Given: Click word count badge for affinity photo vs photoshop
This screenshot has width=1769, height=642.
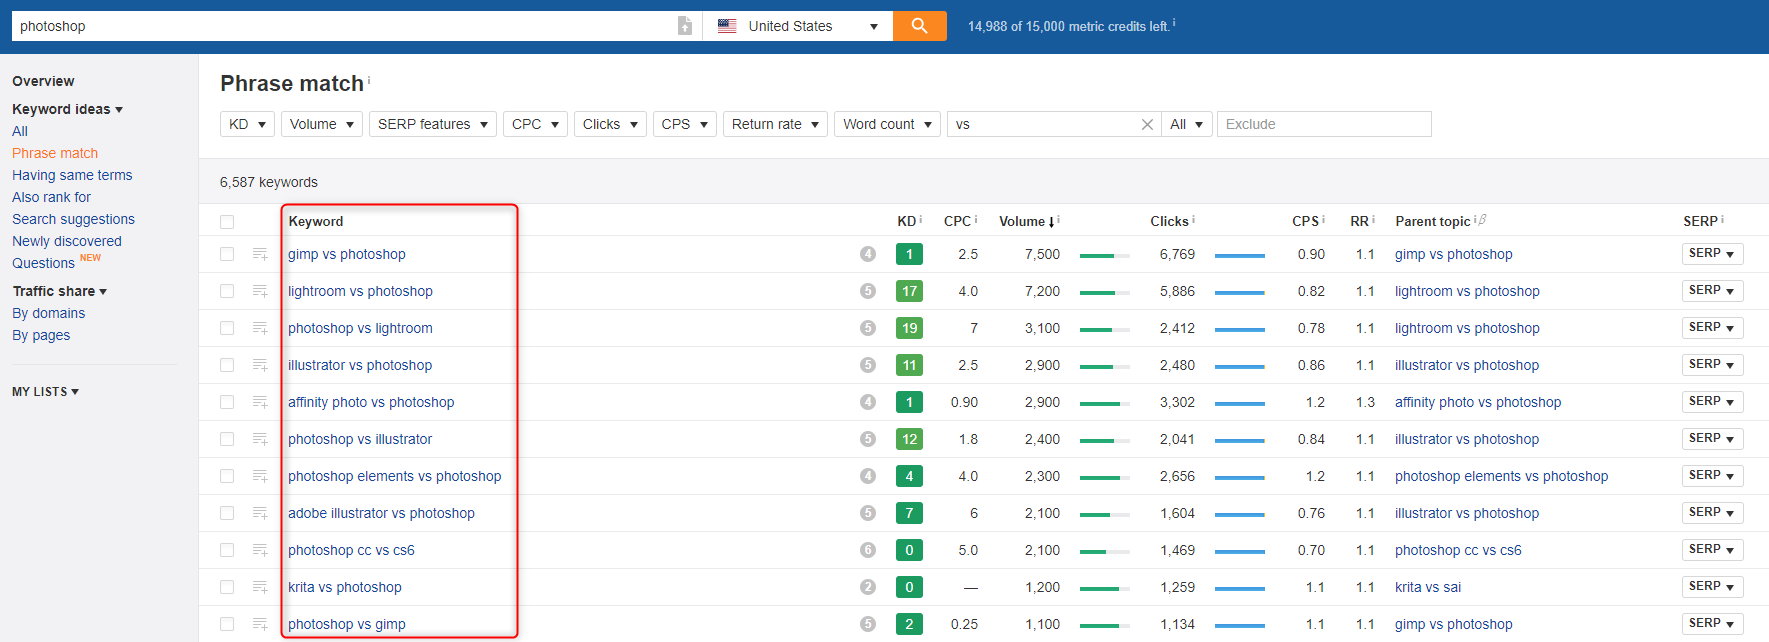Looking at the screenshot, I should 868,402.
